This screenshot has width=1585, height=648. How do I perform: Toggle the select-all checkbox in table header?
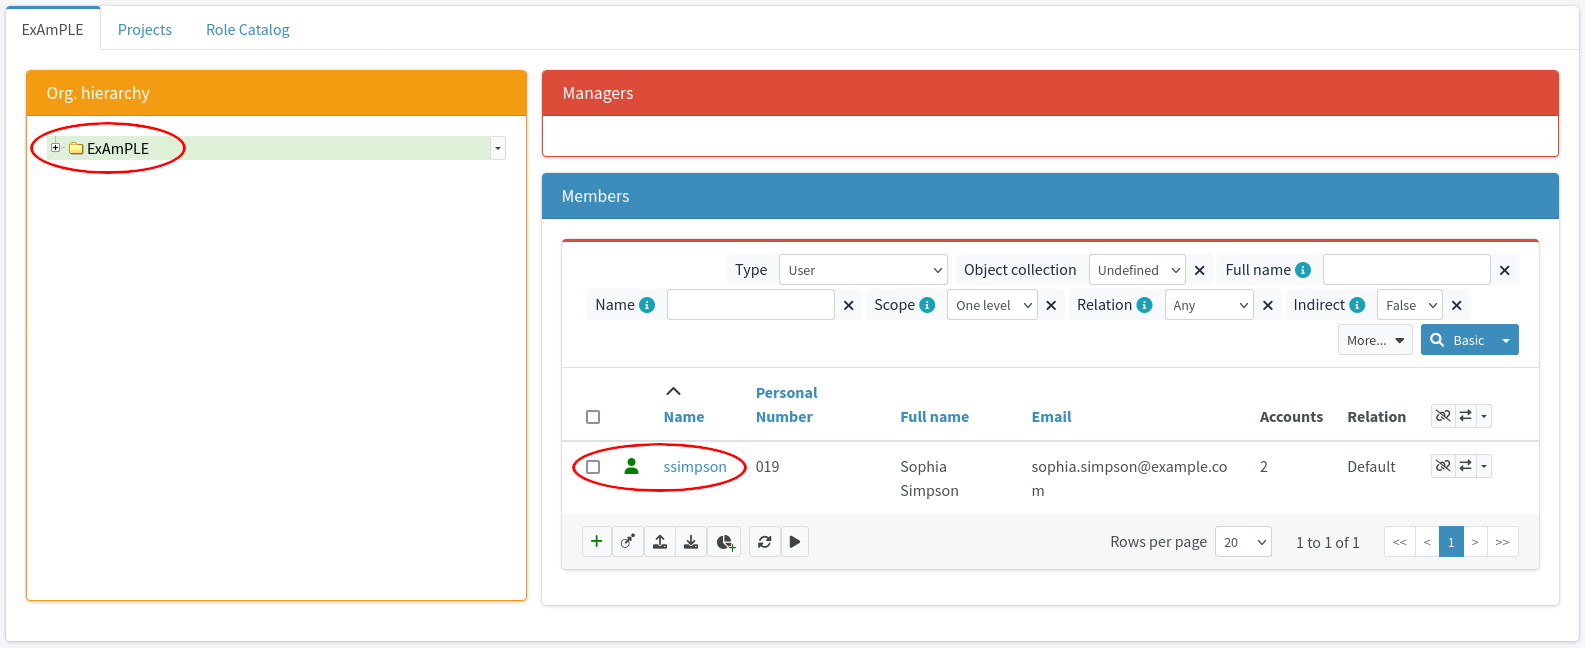point(593,417)
